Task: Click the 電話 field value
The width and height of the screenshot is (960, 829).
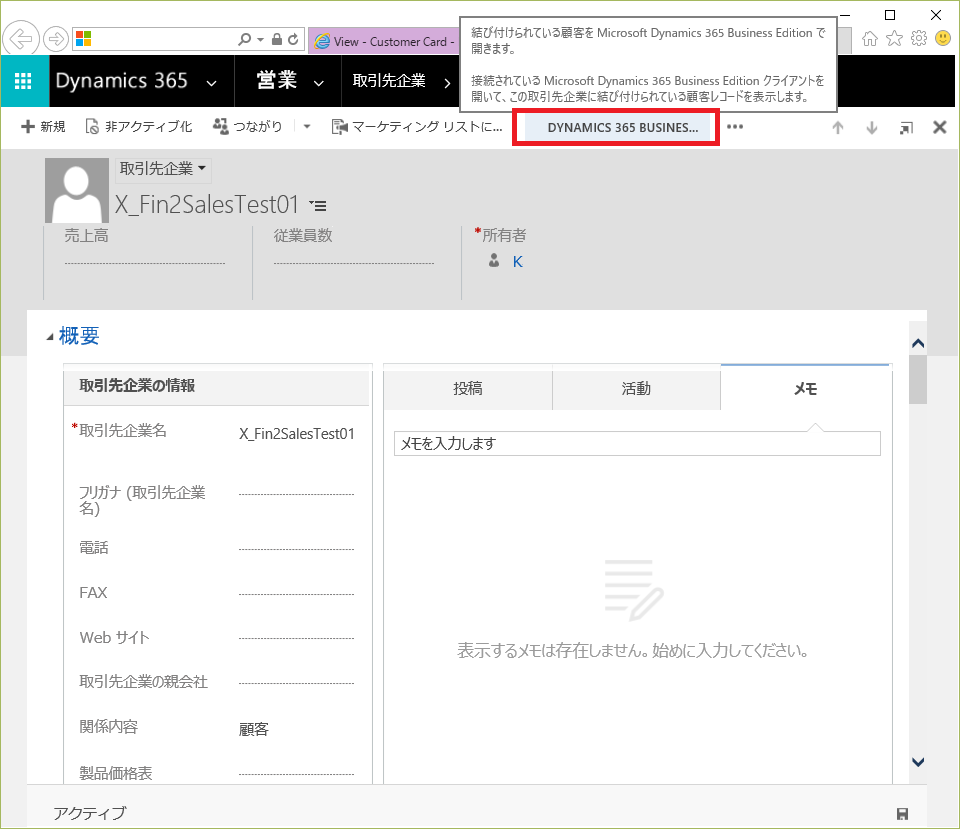Action: pos(296,549)
